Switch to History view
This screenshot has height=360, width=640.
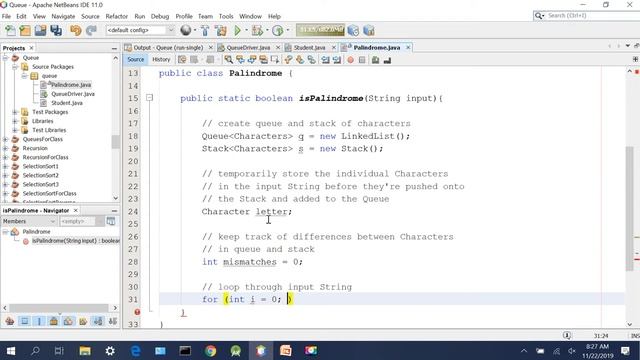coord(161,60)
